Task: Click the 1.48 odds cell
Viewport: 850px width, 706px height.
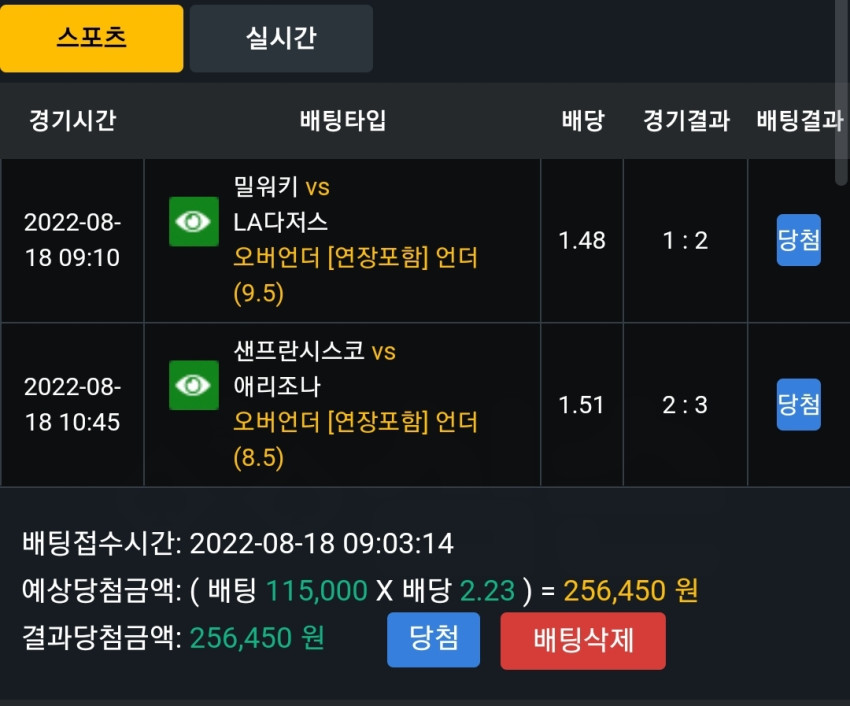Action: click(582, 240)
